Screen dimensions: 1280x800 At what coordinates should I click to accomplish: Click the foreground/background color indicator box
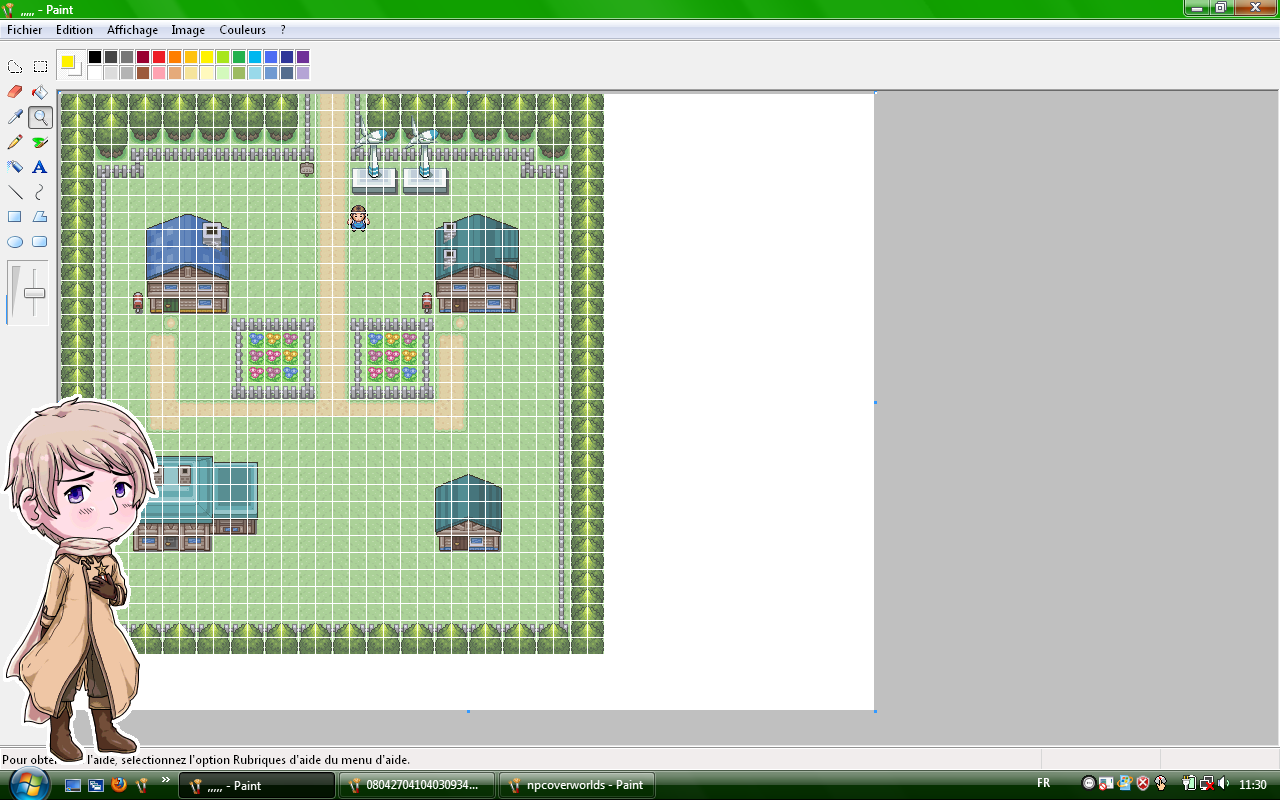[70, 65]
